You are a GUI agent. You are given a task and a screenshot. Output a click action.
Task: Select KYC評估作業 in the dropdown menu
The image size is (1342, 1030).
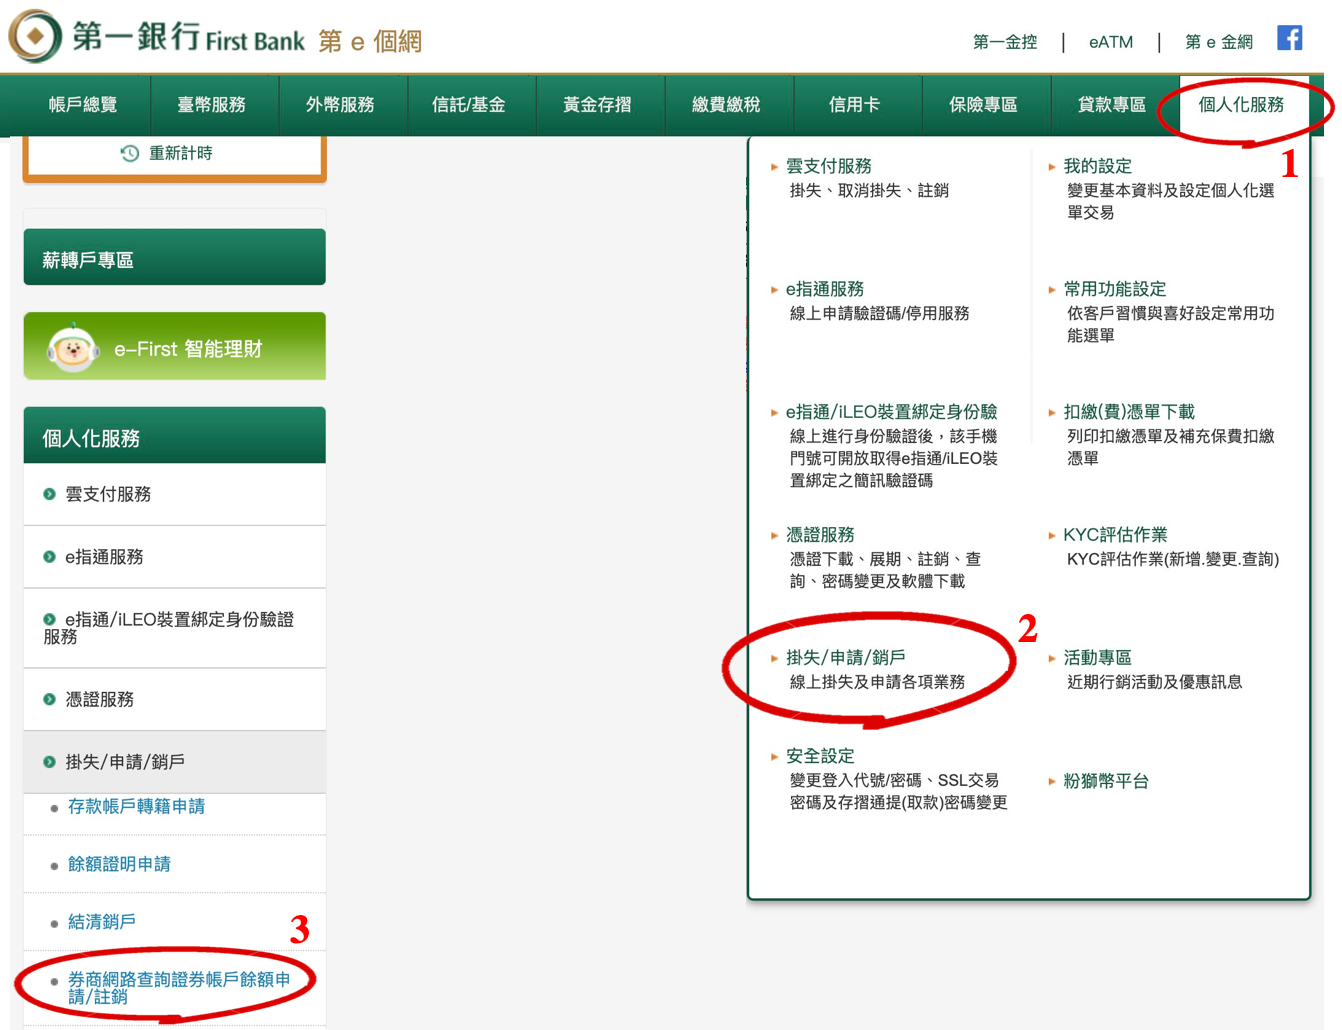1115,535
